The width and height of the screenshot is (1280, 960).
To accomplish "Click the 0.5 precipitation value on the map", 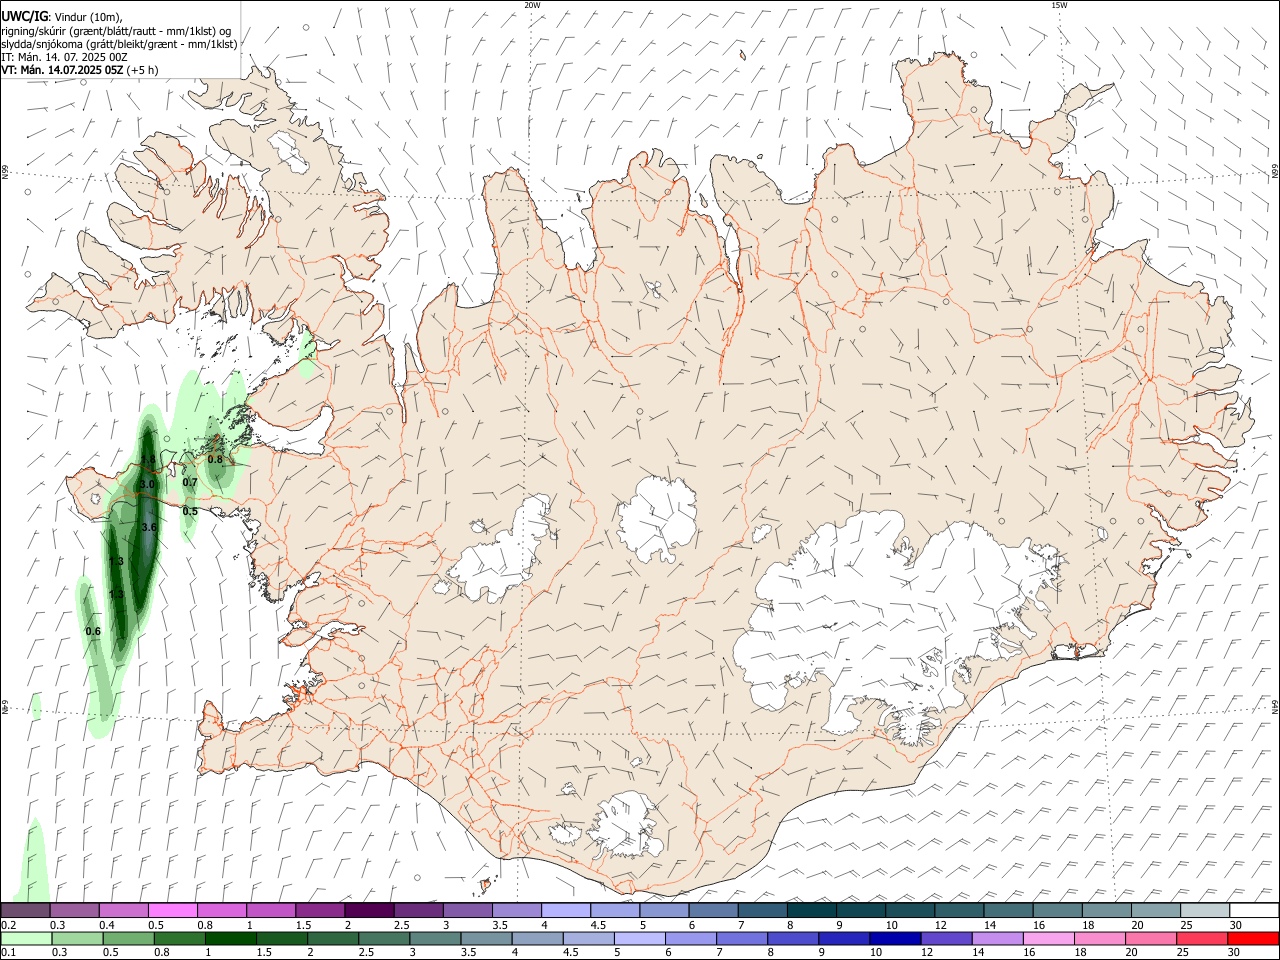I will point(190,511).
